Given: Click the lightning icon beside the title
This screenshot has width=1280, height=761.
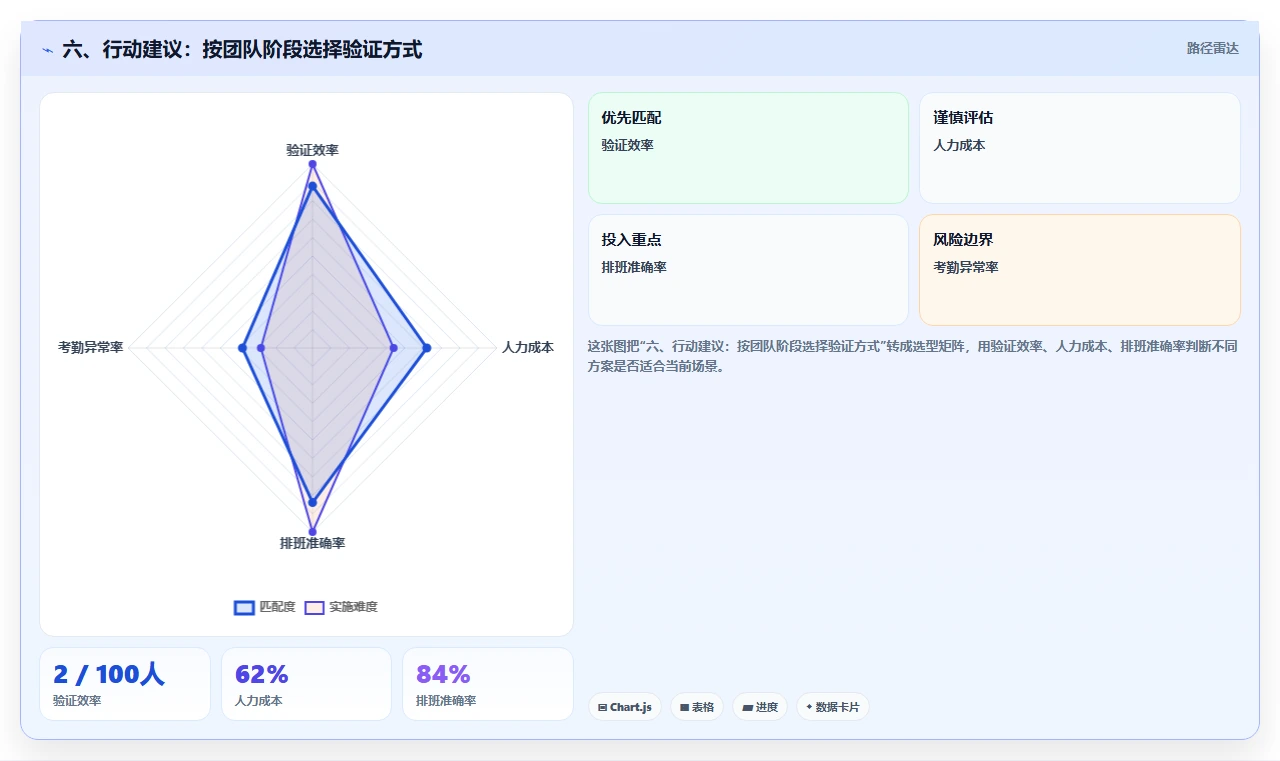Looking at the screenshot, I should tap(47, 49).
